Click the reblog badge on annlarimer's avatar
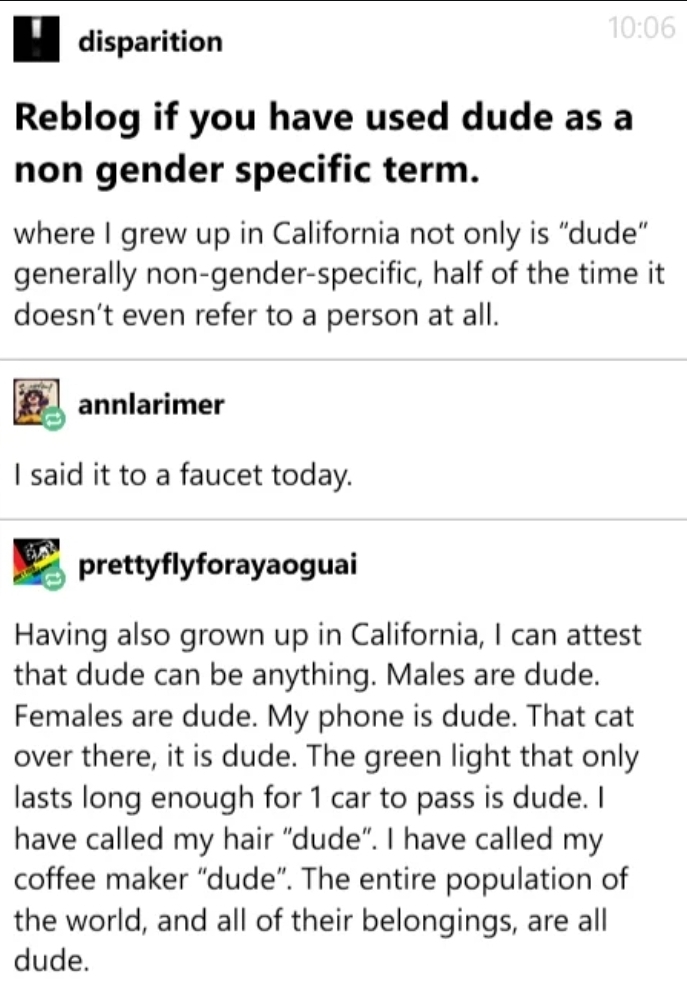The height and width of the screenshot is (987, 687). [x=54, y=421]
